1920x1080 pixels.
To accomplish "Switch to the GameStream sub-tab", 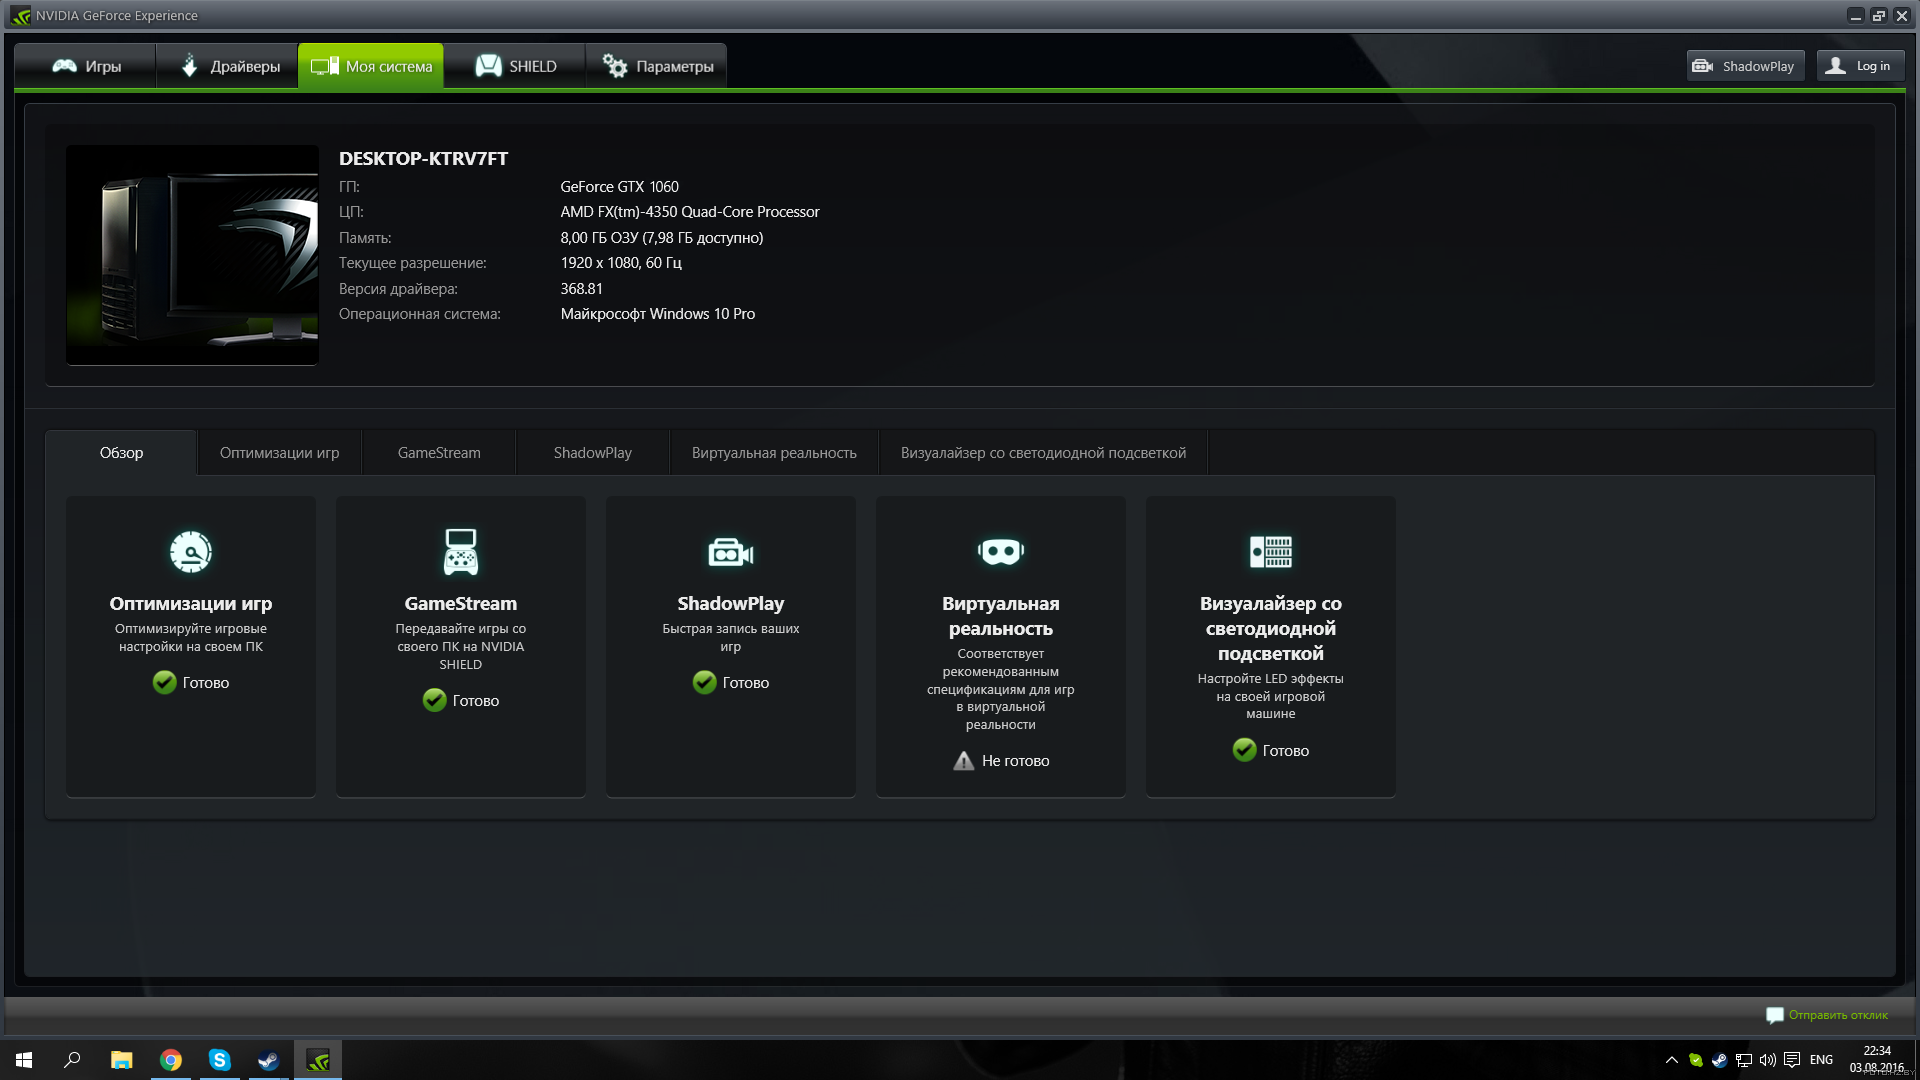I will coord(439,453).
